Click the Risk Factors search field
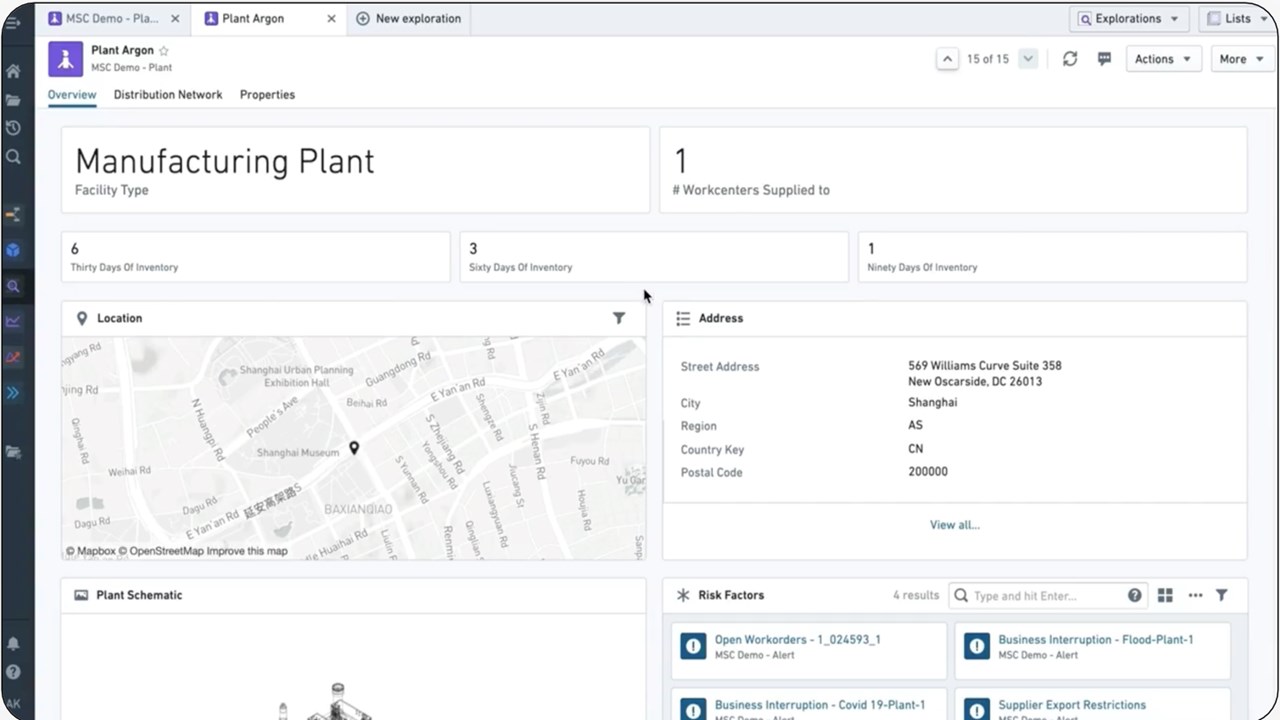Screen dimensions: 1280x720 click(1045, 596)
